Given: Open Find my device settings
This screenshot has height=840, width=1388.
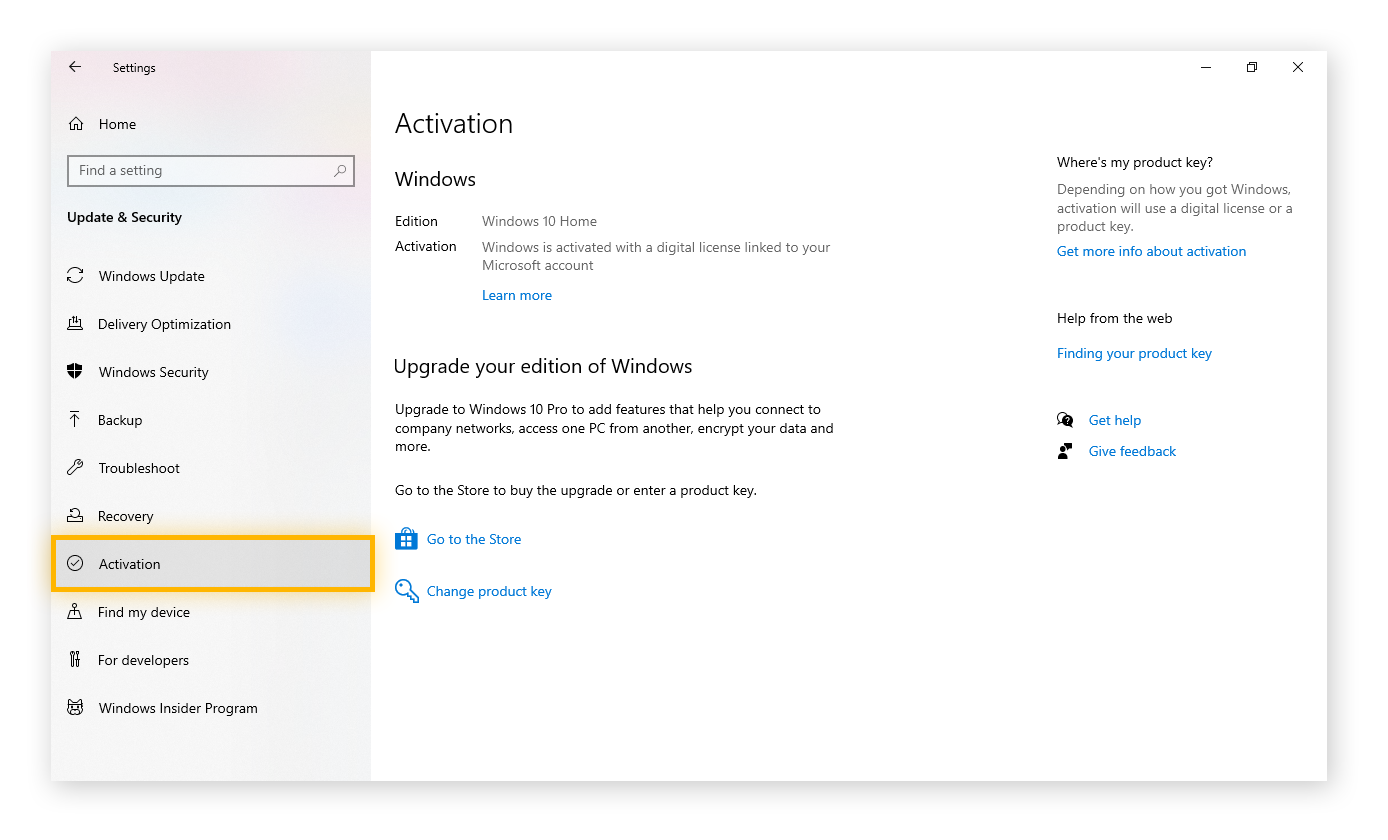Looking at the screenshot, I should click(76, 612).
